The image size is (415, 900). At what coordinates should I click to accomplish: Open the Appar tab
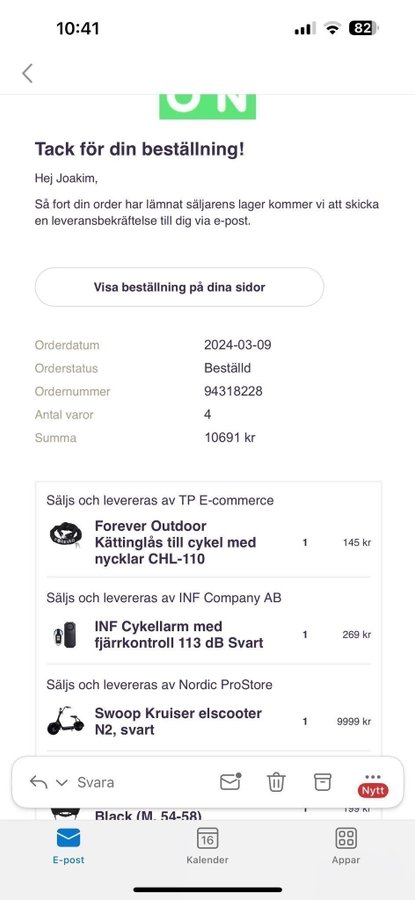tap(346, 846)
